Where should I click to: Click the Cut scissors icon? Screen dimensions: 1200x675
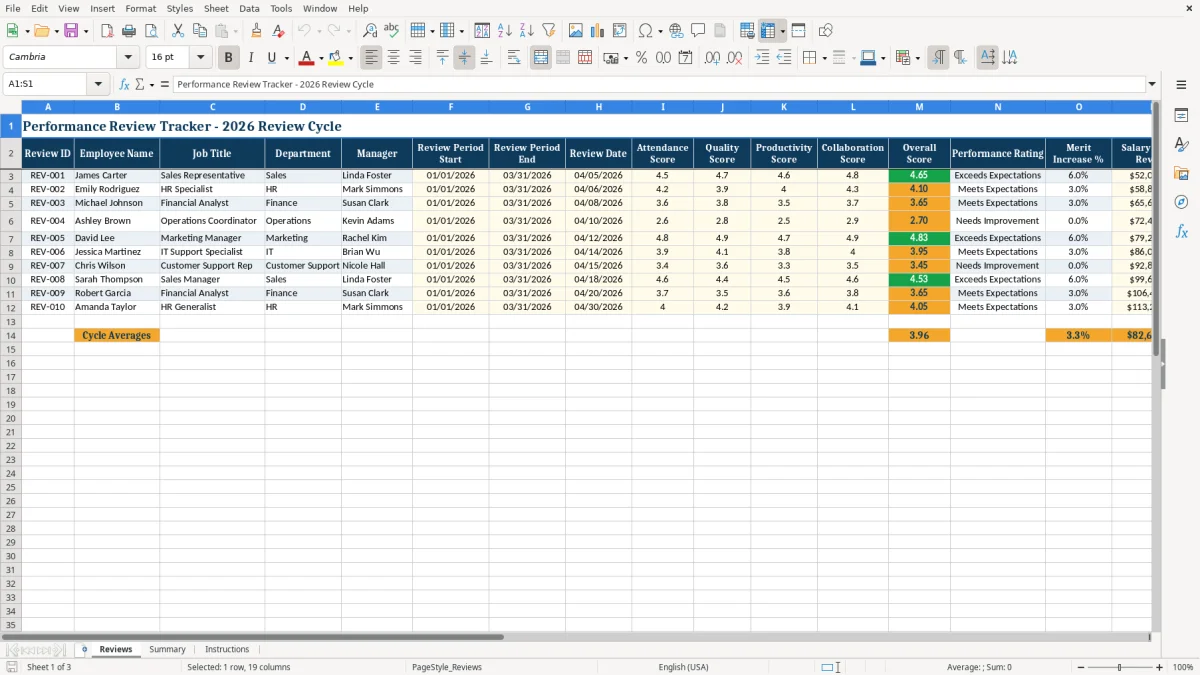[178, 31]
